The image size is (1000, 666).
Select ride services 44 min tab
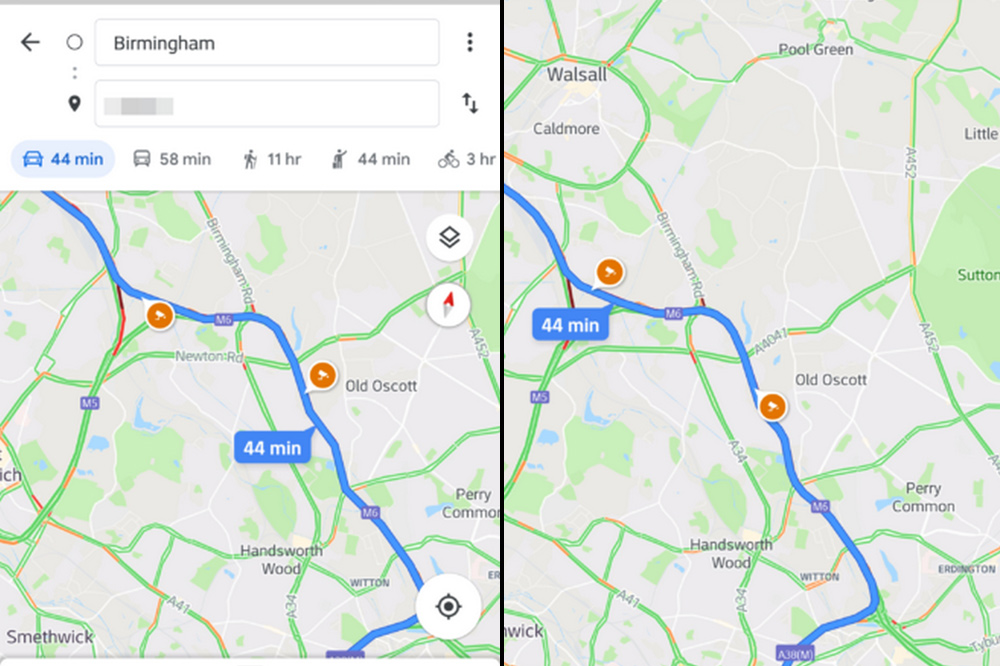point(370,159)
